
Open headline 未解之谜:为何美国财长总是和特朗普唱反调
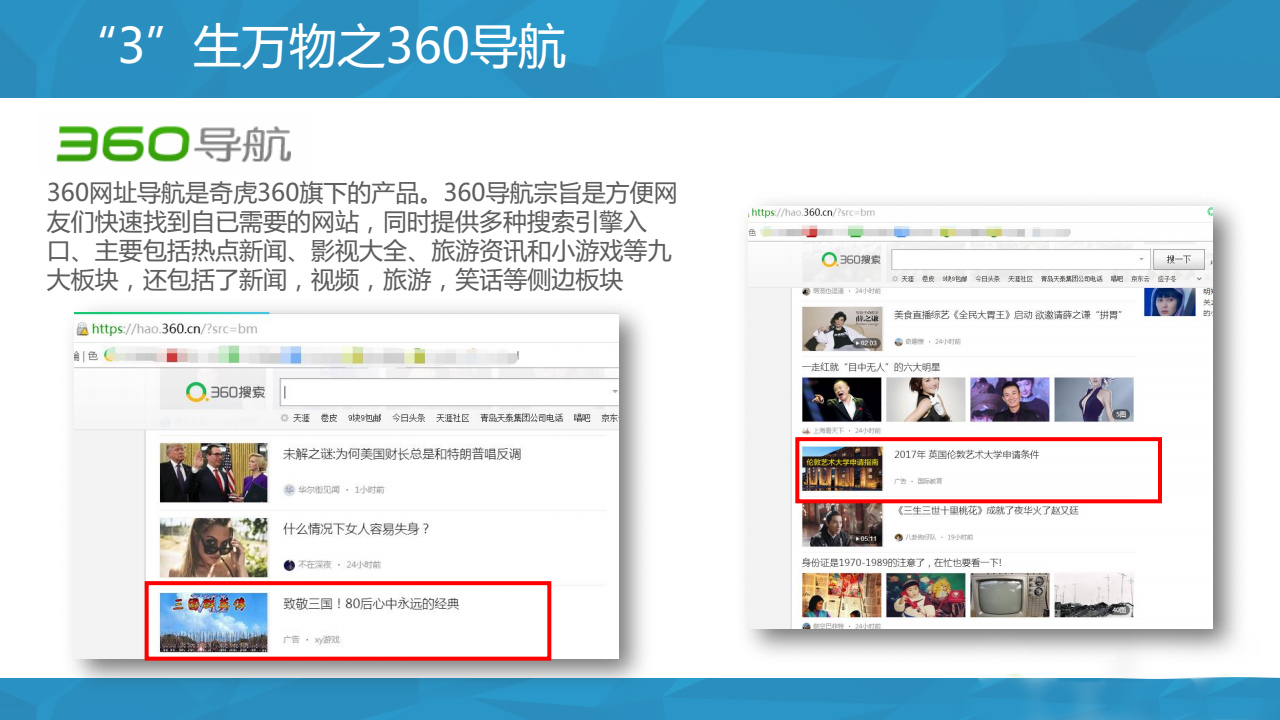click(x=401, y=454)
